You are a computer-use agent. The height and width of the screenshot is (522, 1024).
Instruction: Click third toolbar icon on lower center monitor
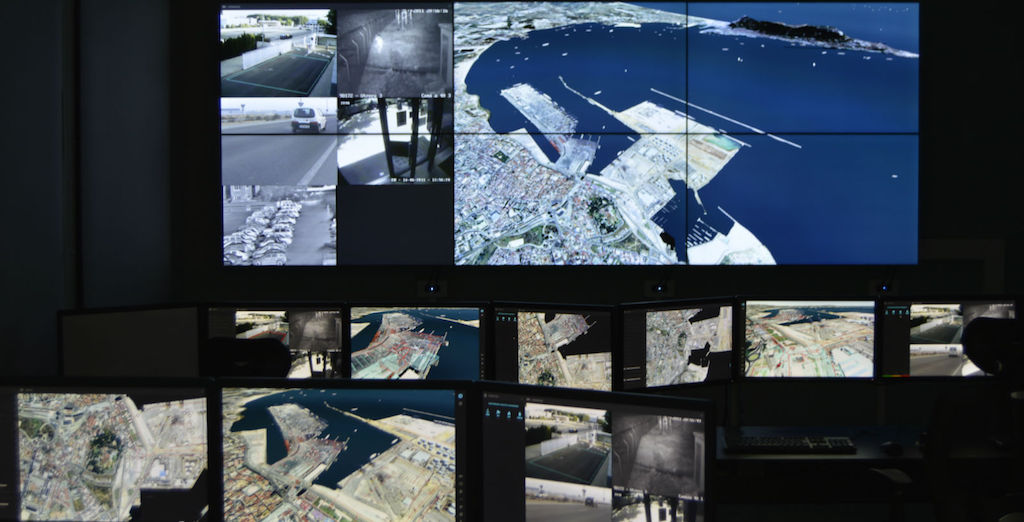point(510,414)
